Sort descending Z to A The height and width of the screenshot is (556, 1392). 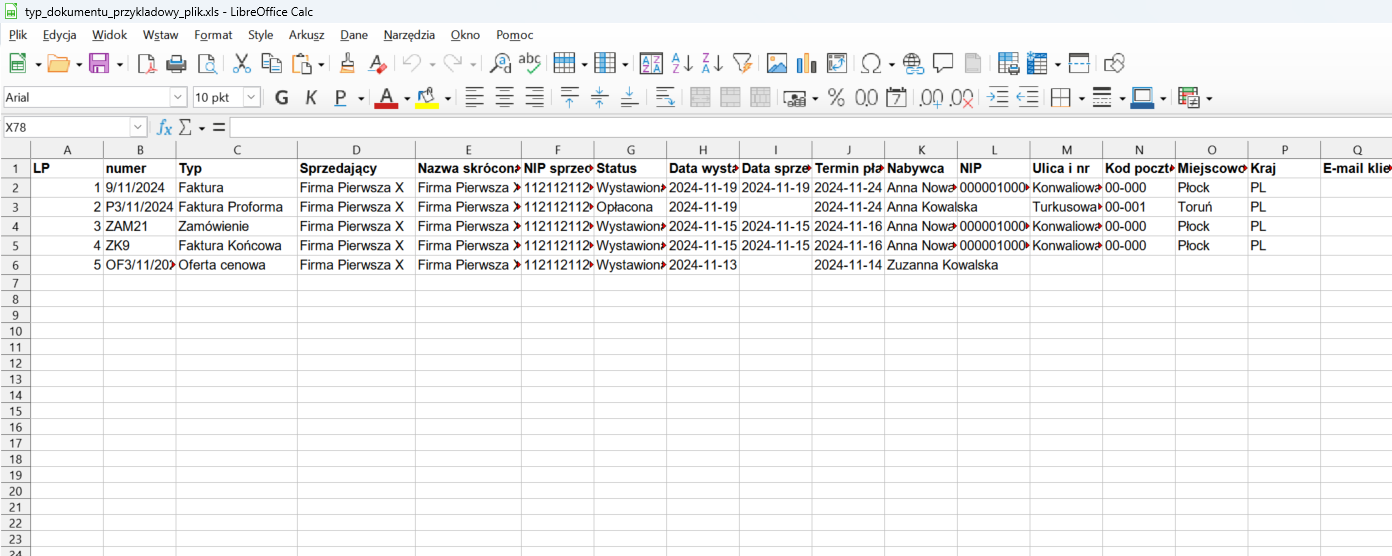coord(712,64)
